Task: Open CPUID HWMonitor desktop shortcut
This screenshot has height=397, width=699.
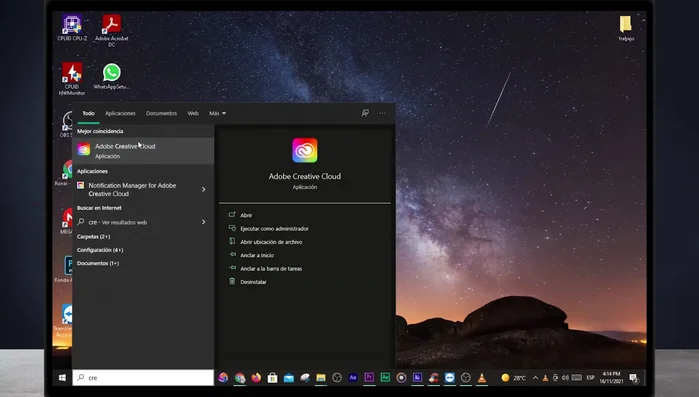Action: coord(72,79)
